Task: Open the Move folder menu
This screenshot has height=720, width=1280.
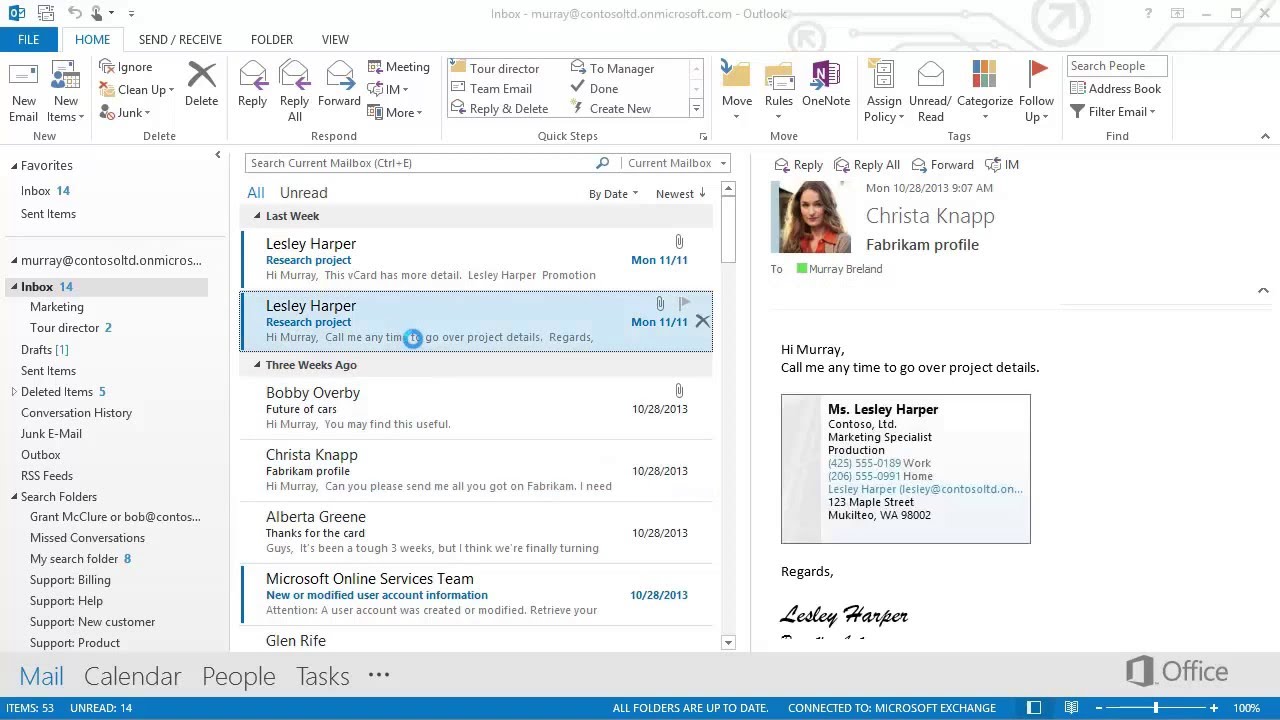Action: 737,92
